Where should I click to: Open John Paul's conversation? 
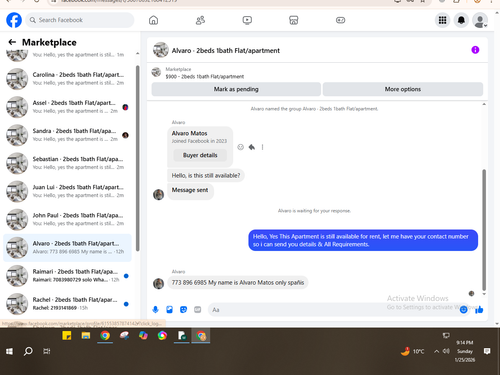click(68, 219)
